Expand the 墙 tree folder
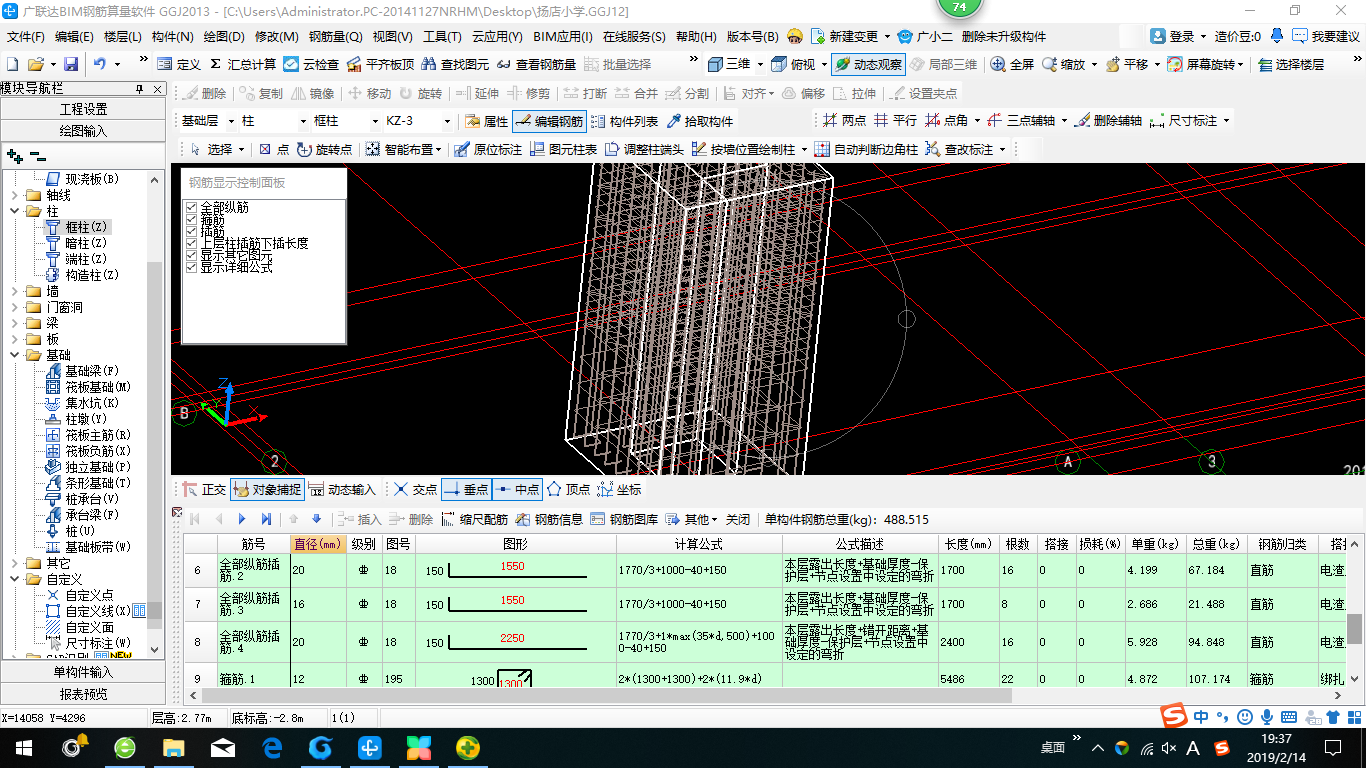 15,291
